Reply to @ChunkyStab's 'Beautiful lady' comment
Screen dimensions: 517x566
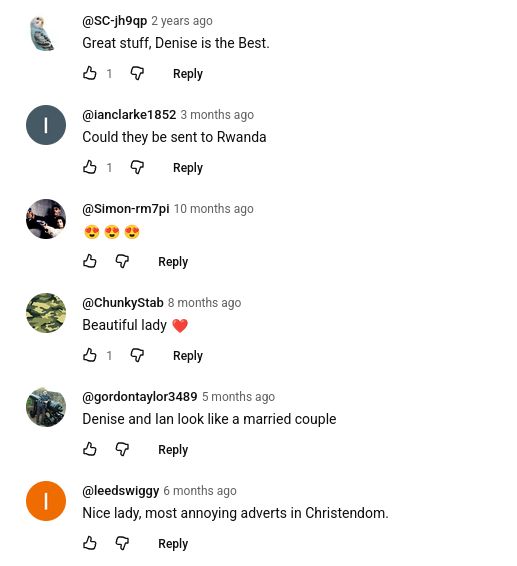pyautogui.click(x=188, y=356)
